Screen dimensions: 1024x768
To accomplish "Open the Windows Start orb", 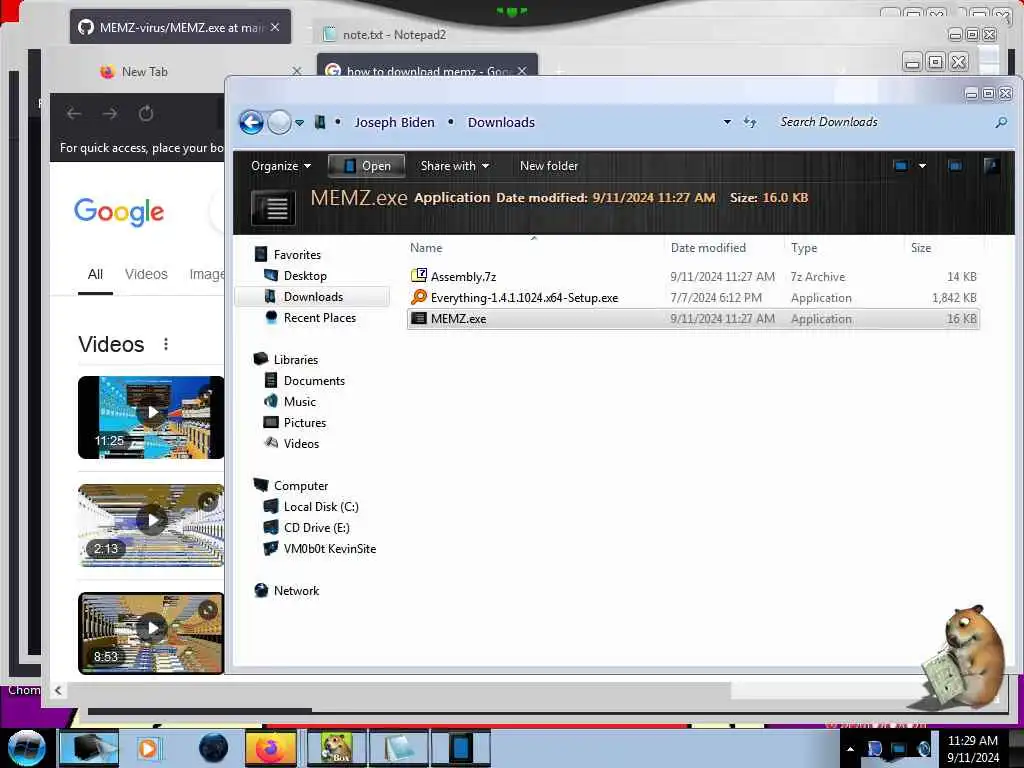I will click(x=26, y=748).
